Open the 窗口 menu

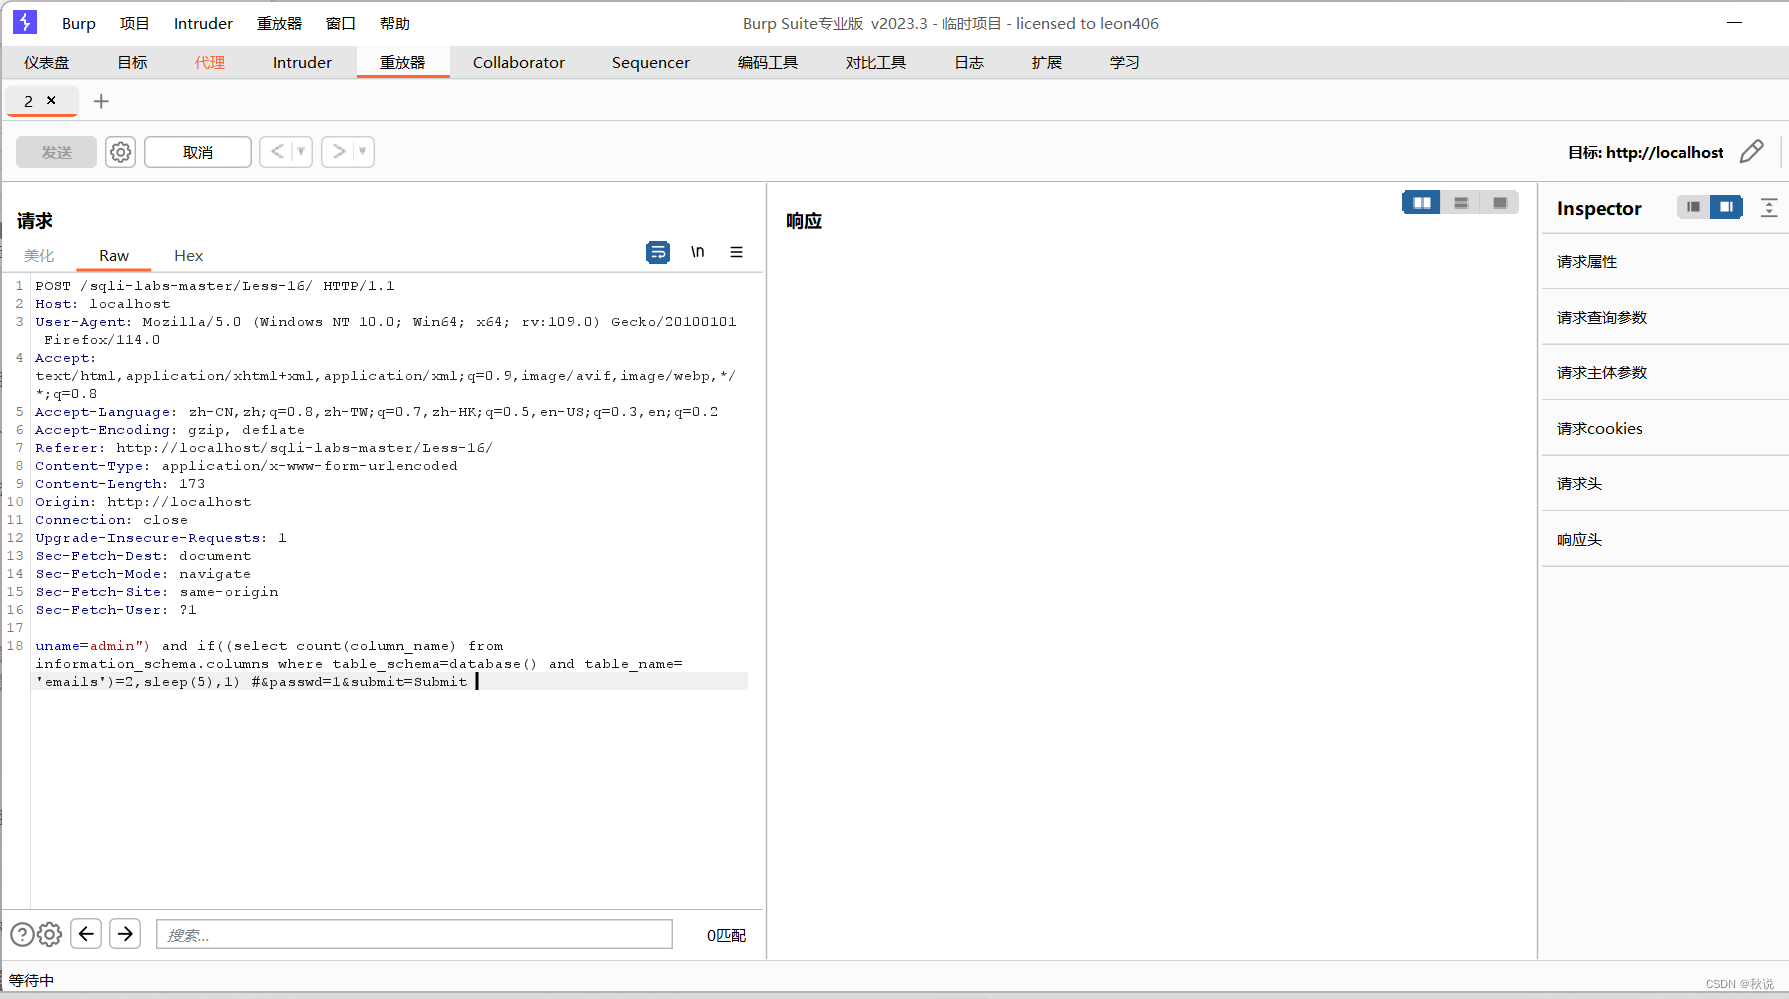(x=341, y=23)
